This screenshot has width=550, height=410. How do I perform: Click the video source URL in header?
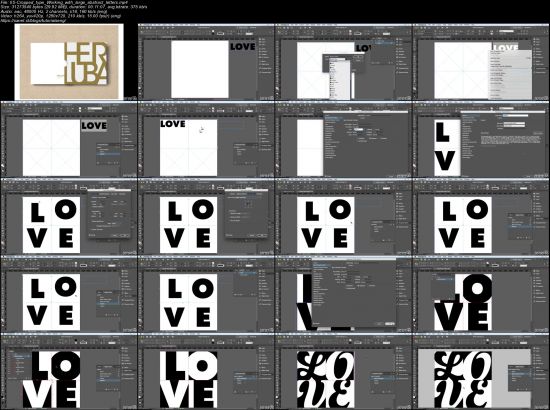[x=34, y=20]
